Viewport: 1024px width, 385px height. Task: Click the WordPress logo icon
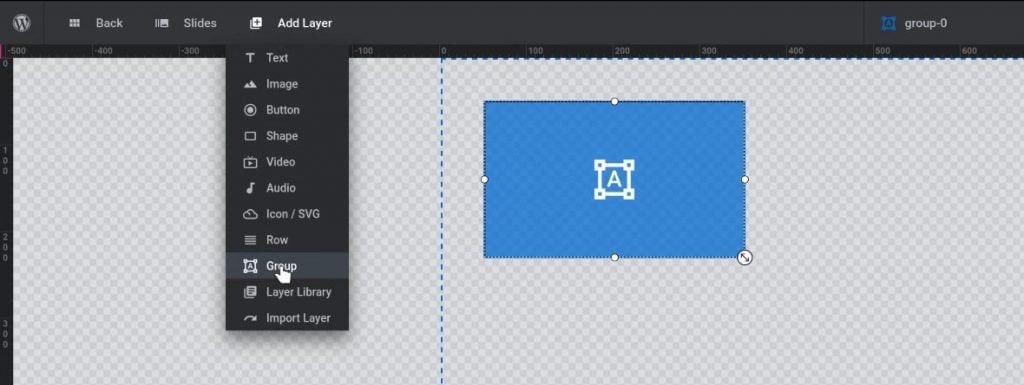click(22, 23)
